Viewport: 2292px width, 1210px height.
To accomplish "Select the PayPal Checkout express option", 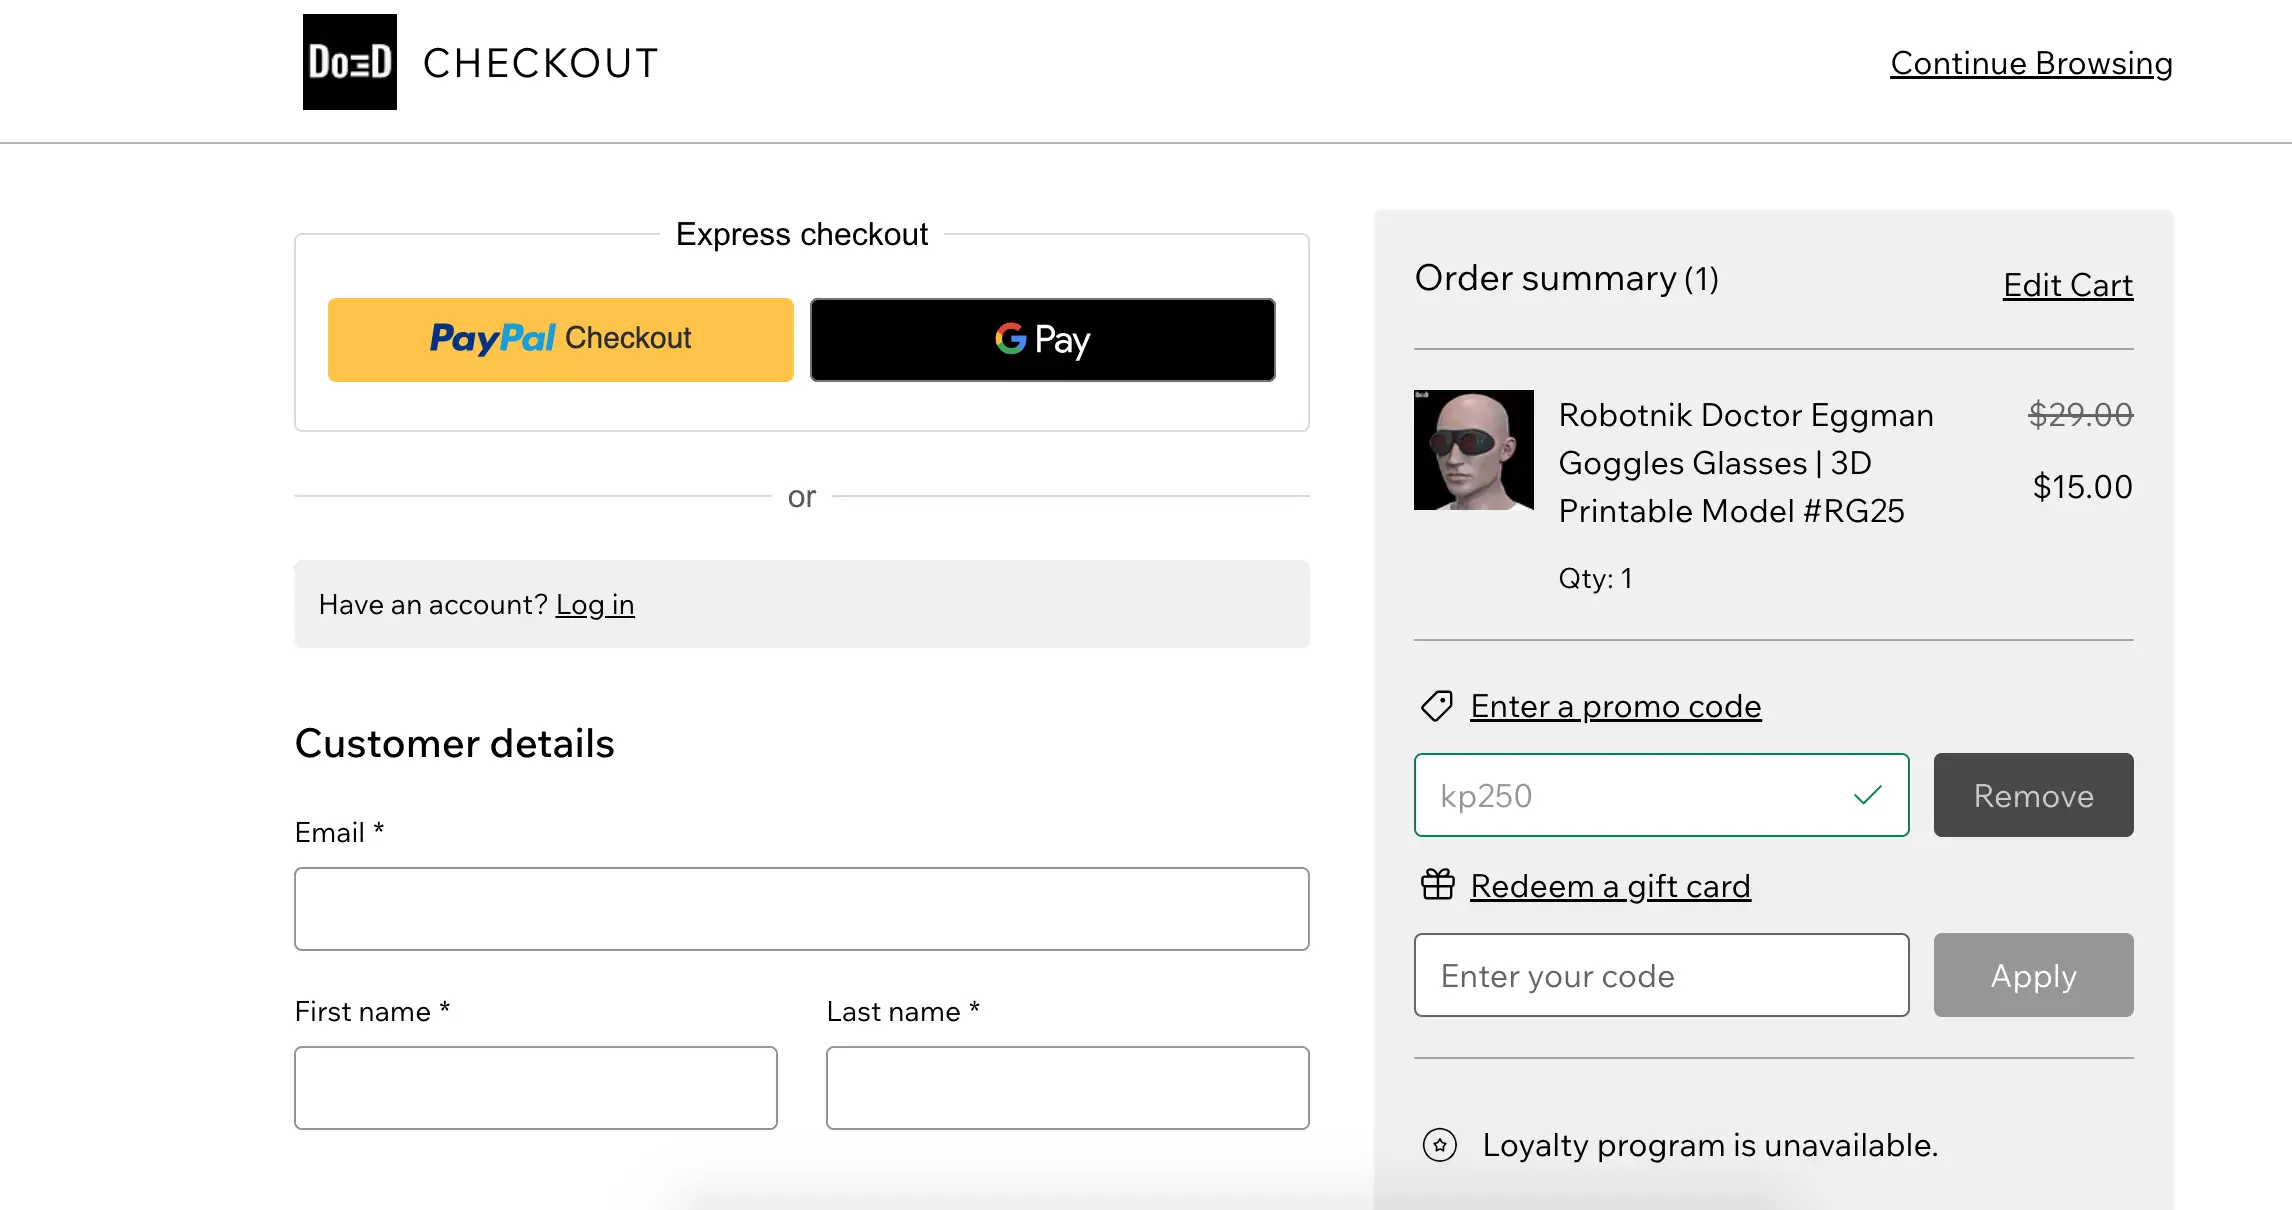I will 560,339.
